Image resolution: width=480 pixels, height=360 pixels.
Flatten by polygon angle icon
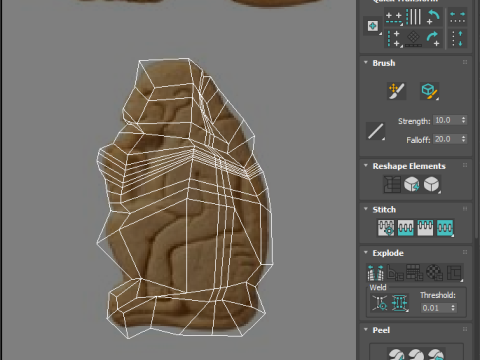point(395,273)
